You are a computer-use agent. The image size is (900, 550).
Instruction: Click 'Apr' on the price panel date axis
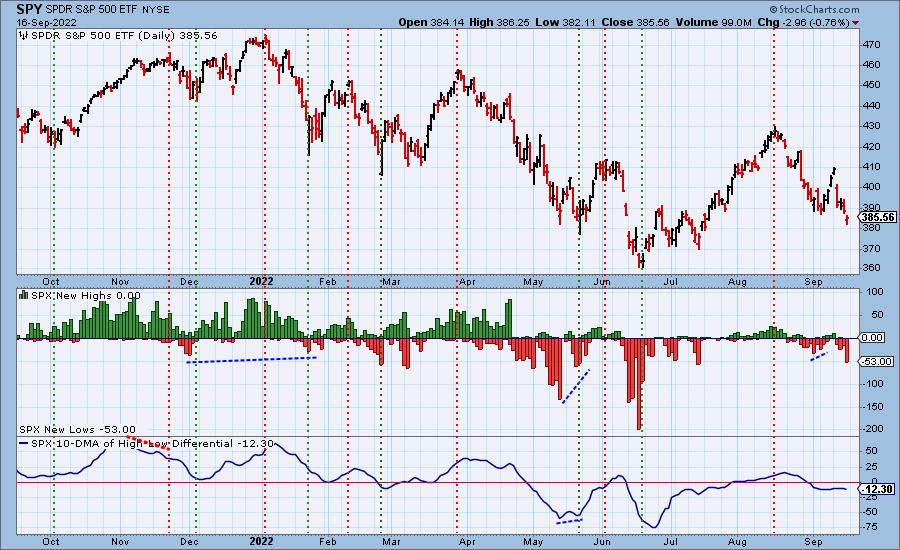[x=467, y=281]
